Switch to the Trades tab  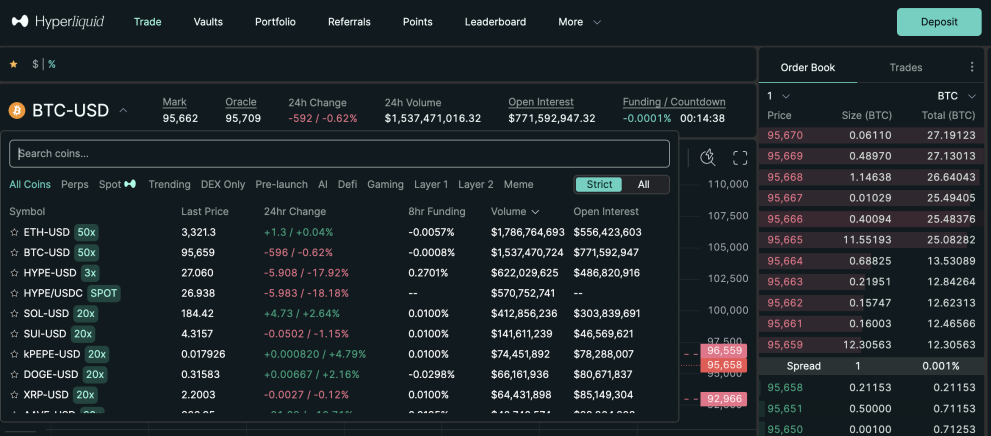pyautogui.click(x=906, y=68)
